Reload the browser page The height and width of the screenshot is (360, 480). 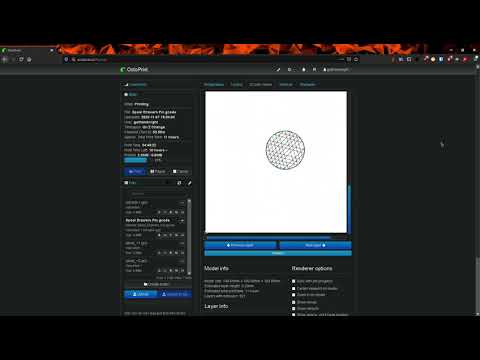[21, 59]
